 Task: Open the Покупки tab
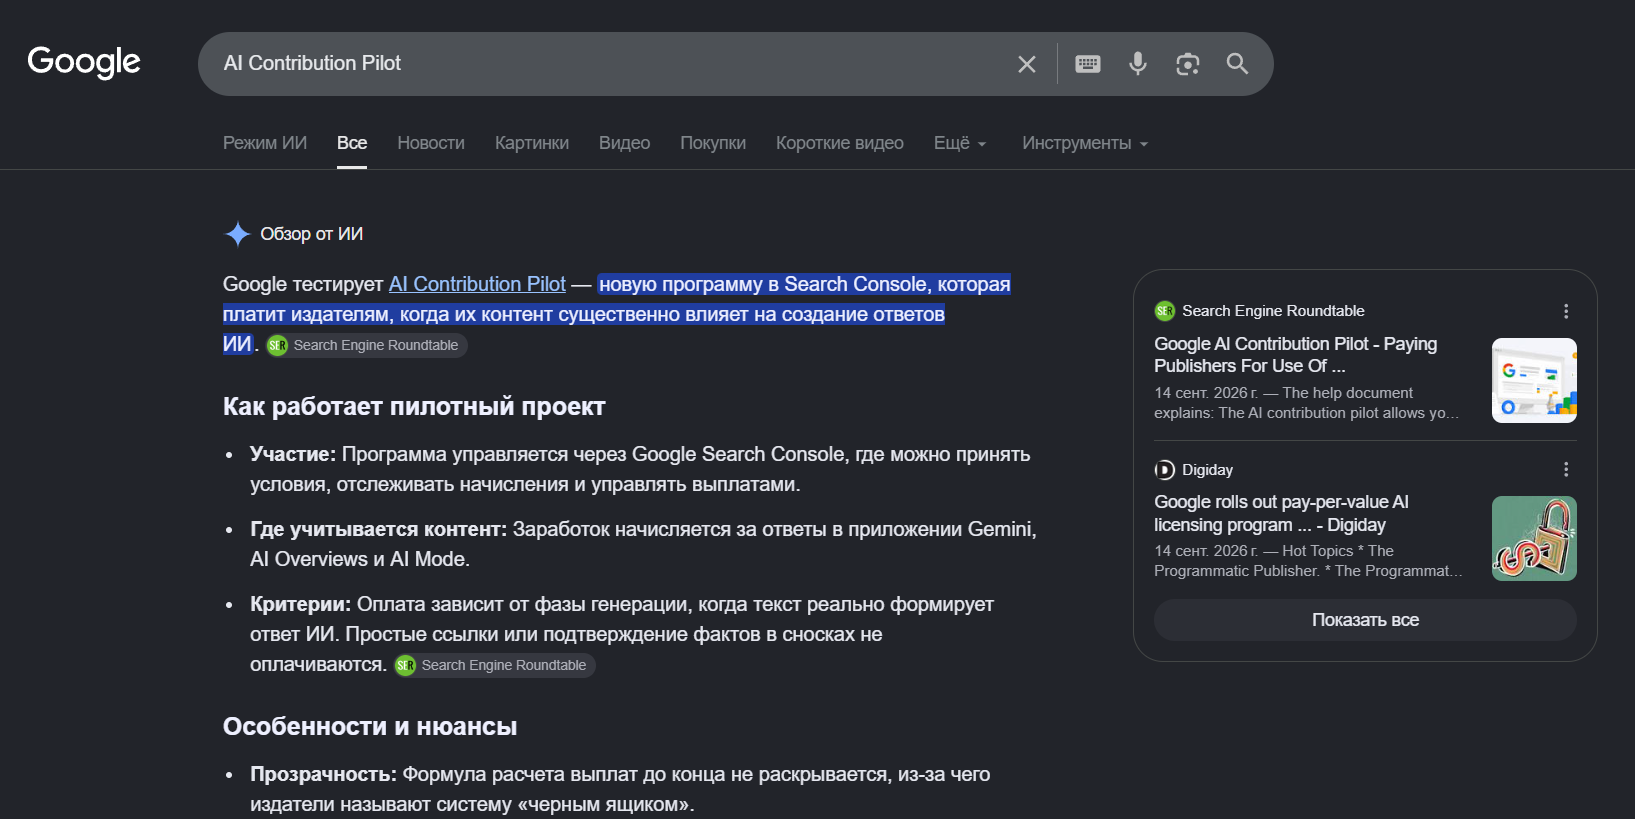pyautogui.click(x=713, y=143)
